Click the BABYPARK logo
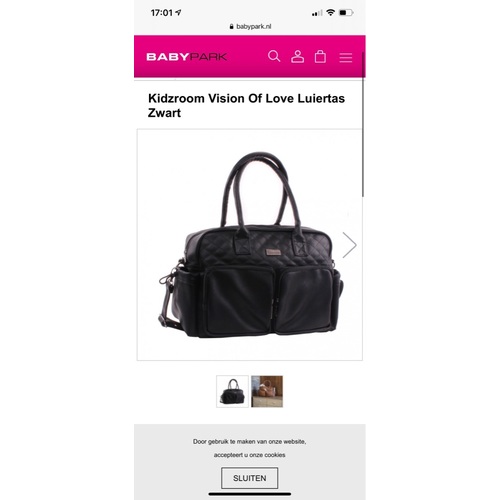 pos(187,57)
